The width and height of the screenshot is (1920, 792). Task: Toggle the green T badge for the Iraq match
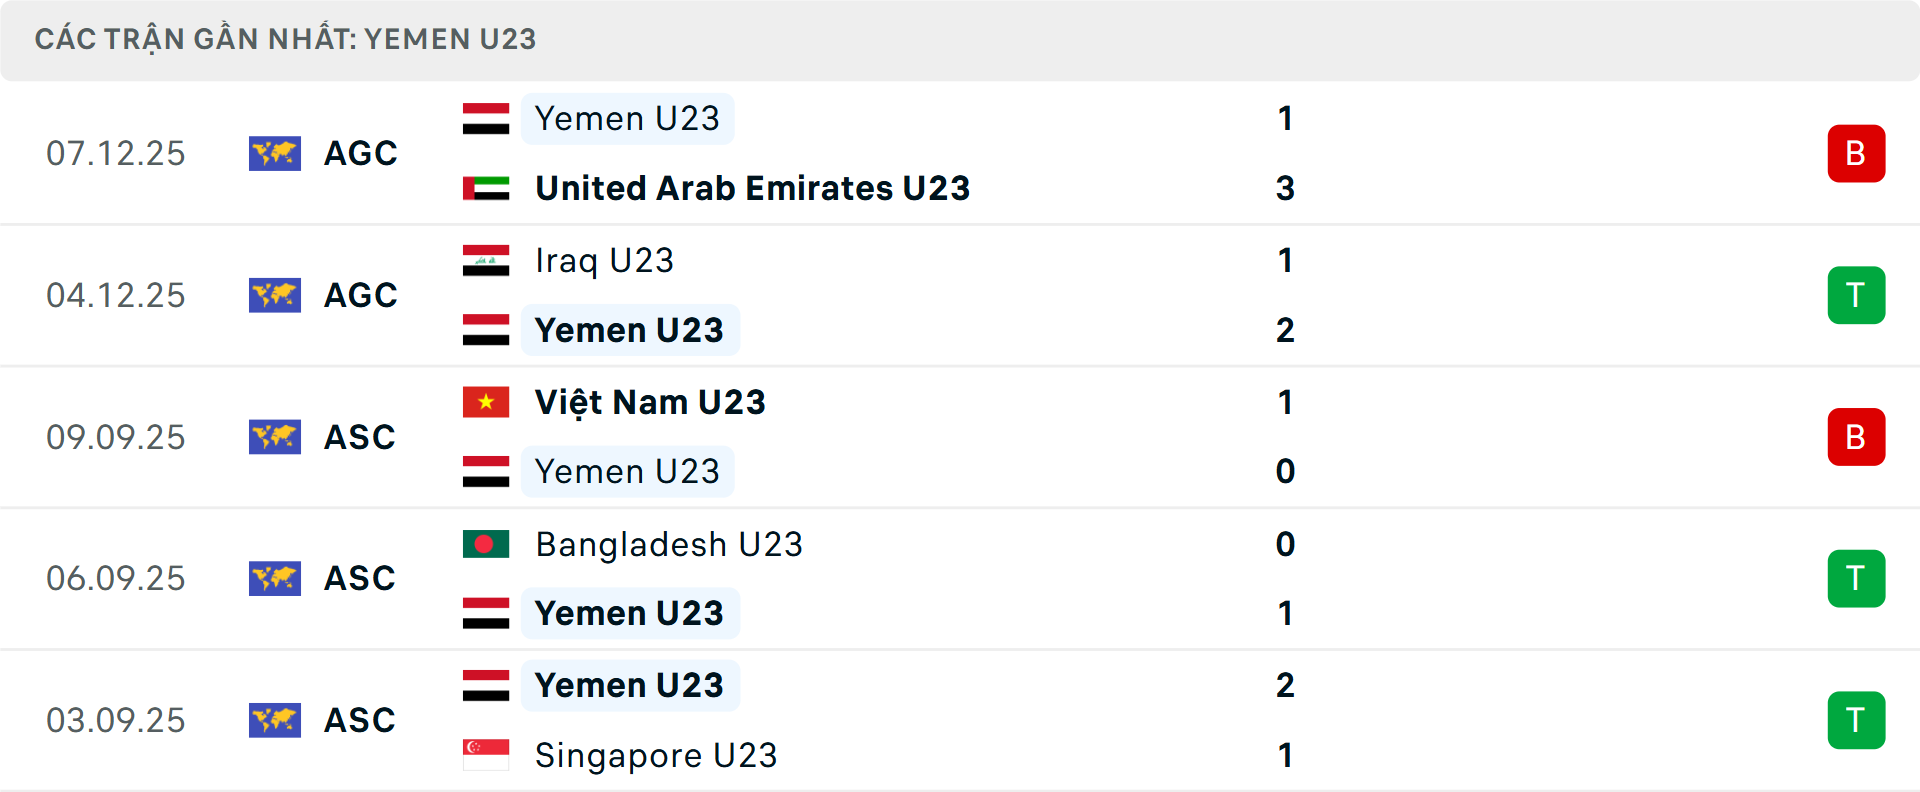pos(1856,295)
